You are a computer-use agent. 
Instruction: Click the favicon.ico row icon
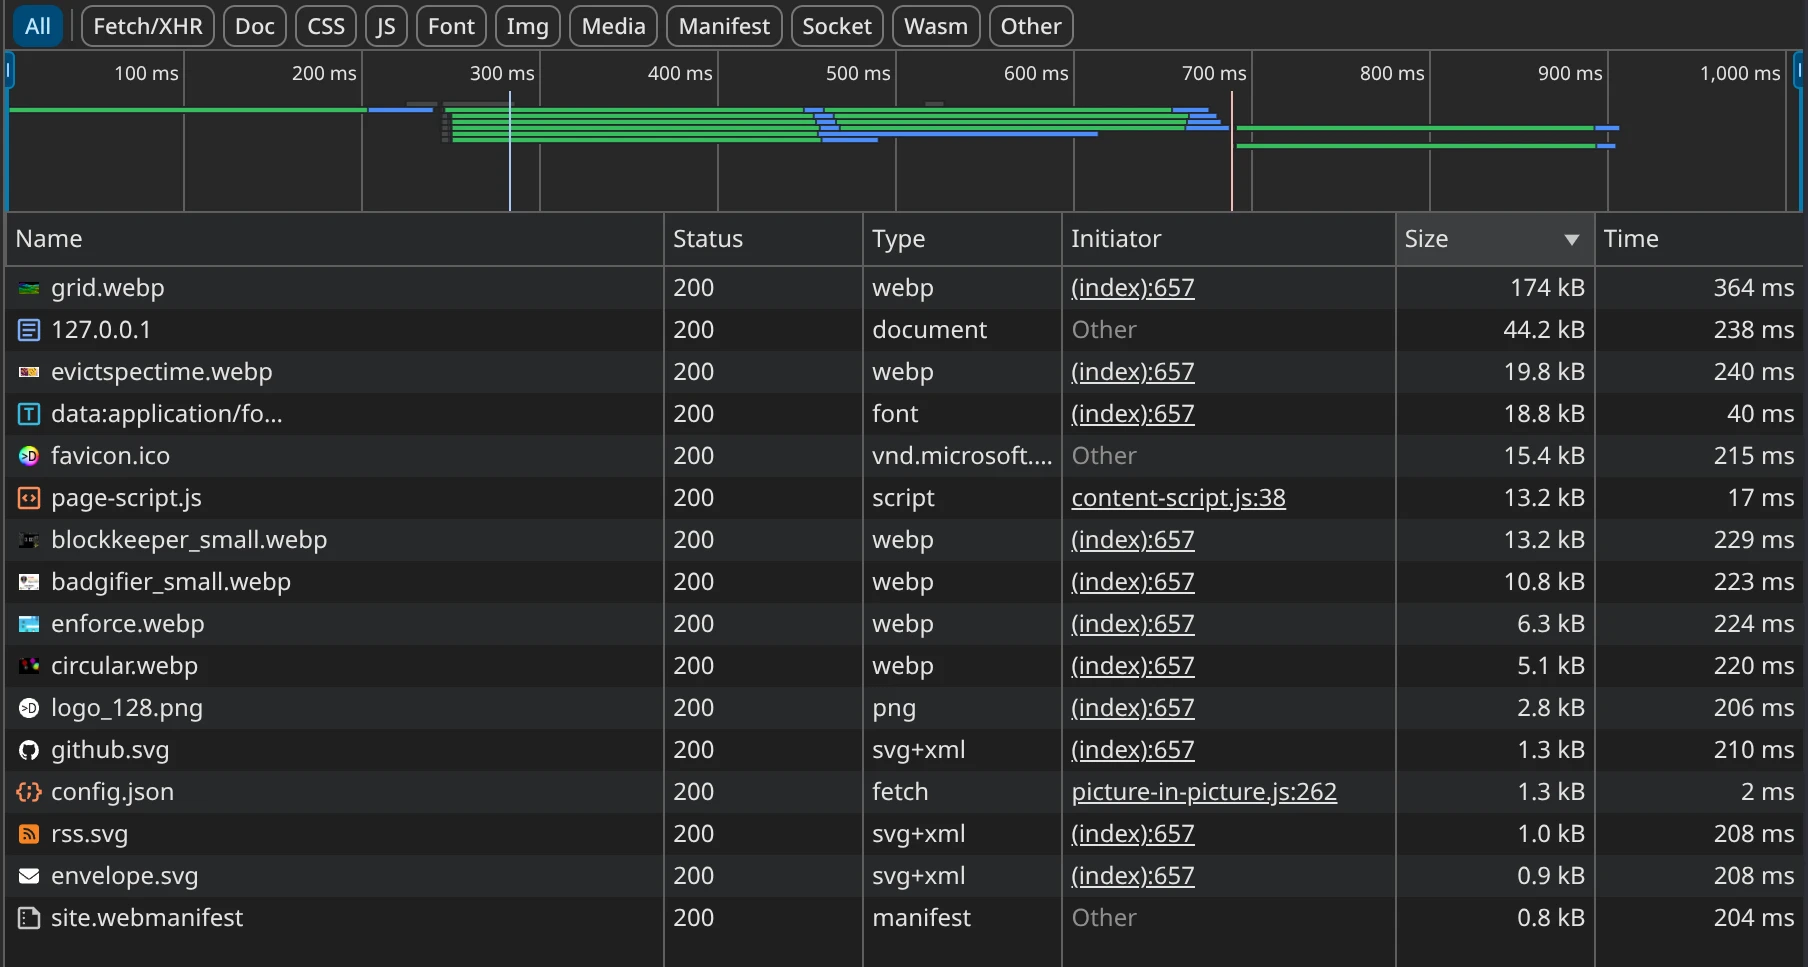pos(29,456)
